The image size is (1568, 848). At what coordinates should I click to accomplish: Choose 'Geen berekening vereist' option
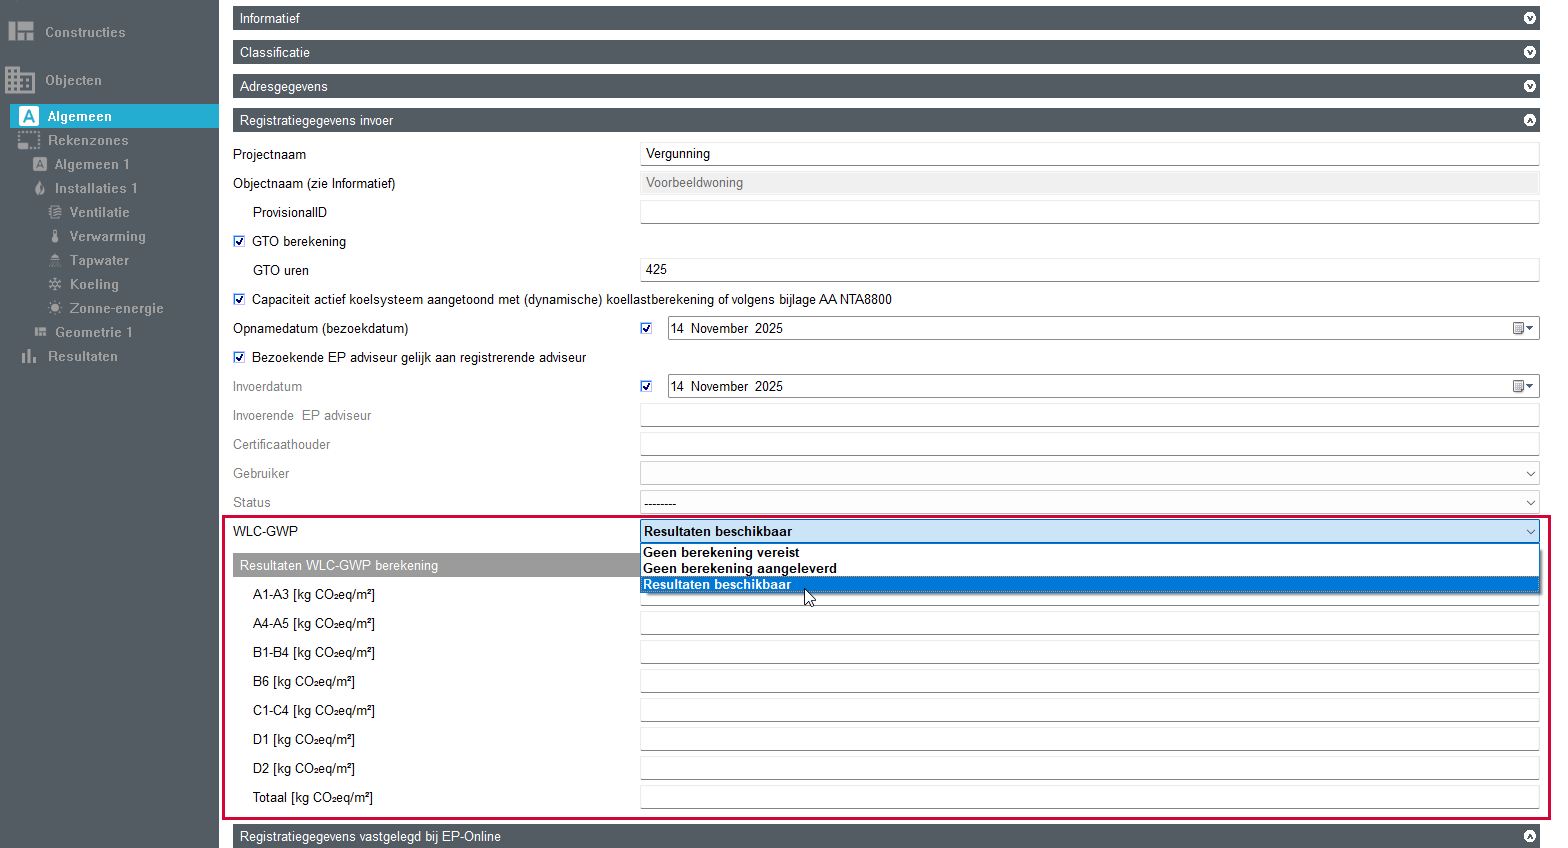pos(721,552)
